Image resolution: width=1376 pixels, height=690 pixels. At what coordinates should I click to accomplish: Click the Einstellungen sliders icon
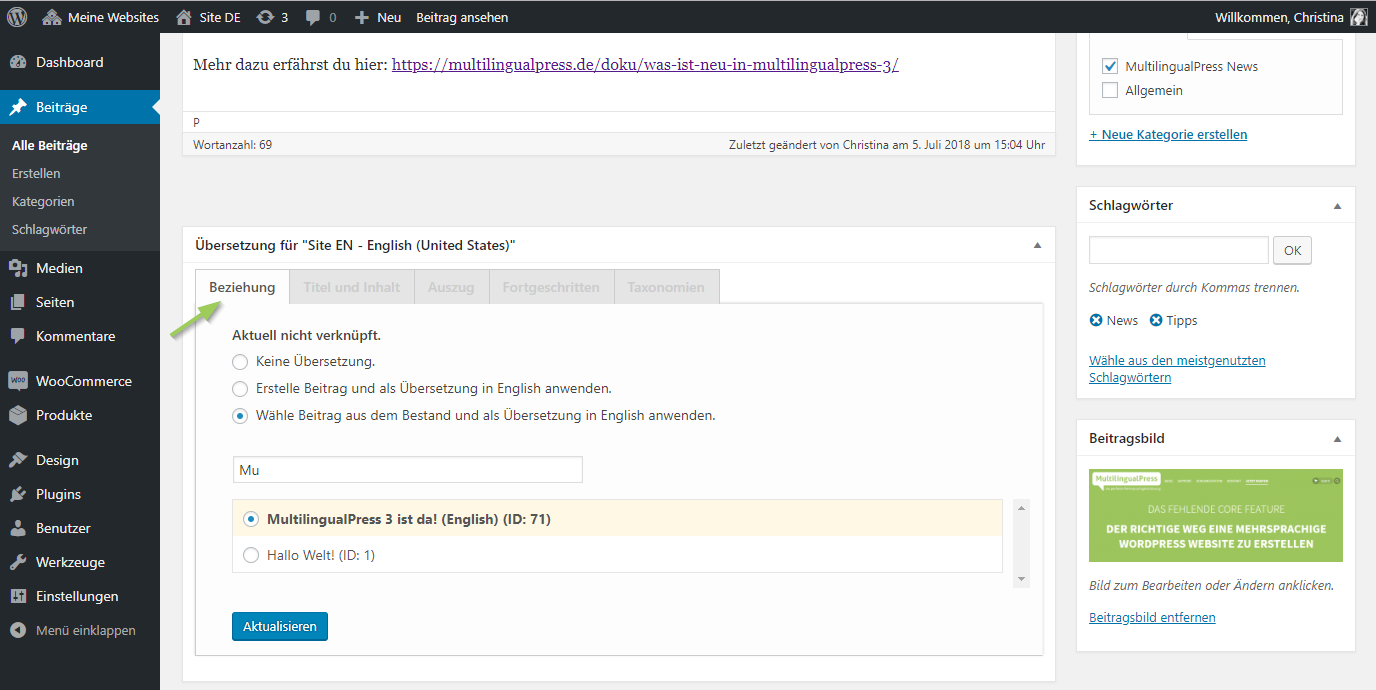[18, 596]
